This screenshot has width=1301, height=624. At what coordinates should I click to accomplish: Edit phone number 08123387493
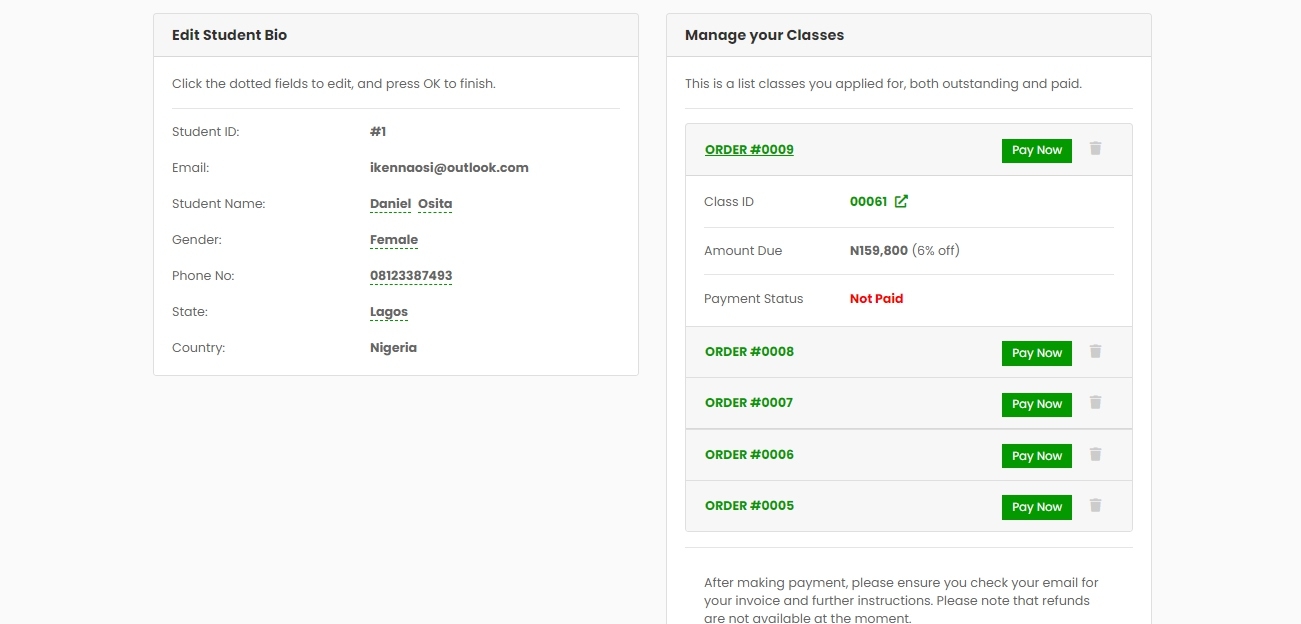[411, 276]
